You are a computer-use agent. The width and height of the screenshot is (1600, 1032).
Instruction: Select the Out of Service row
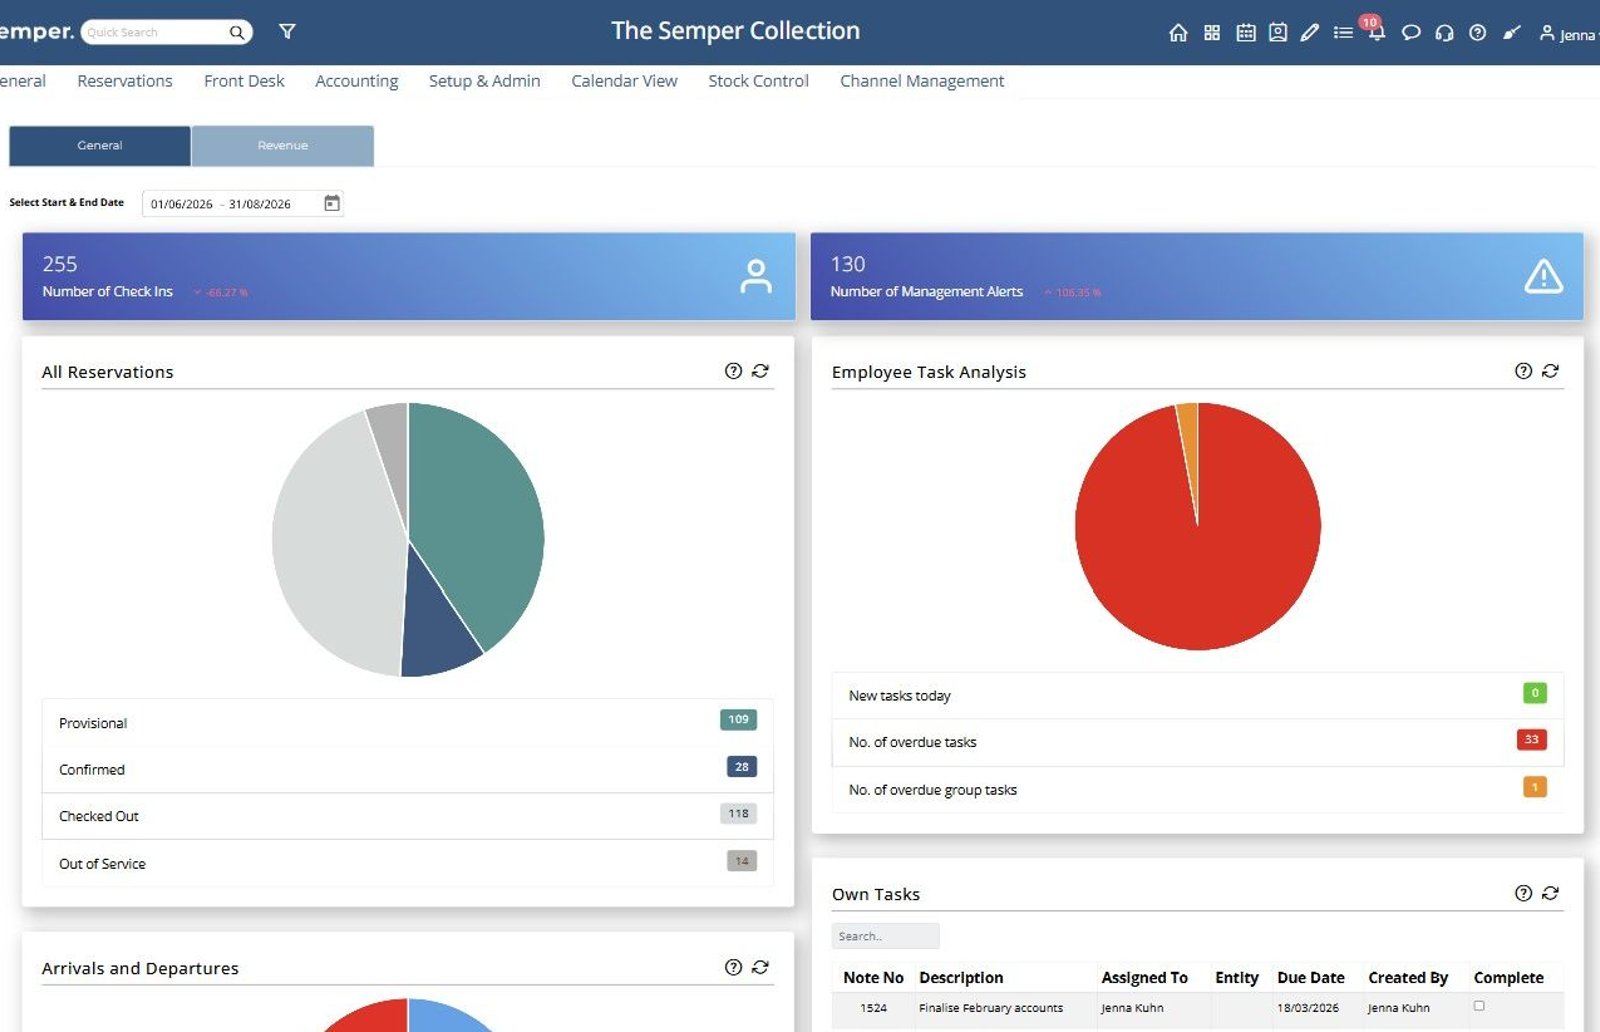[408, 863]
